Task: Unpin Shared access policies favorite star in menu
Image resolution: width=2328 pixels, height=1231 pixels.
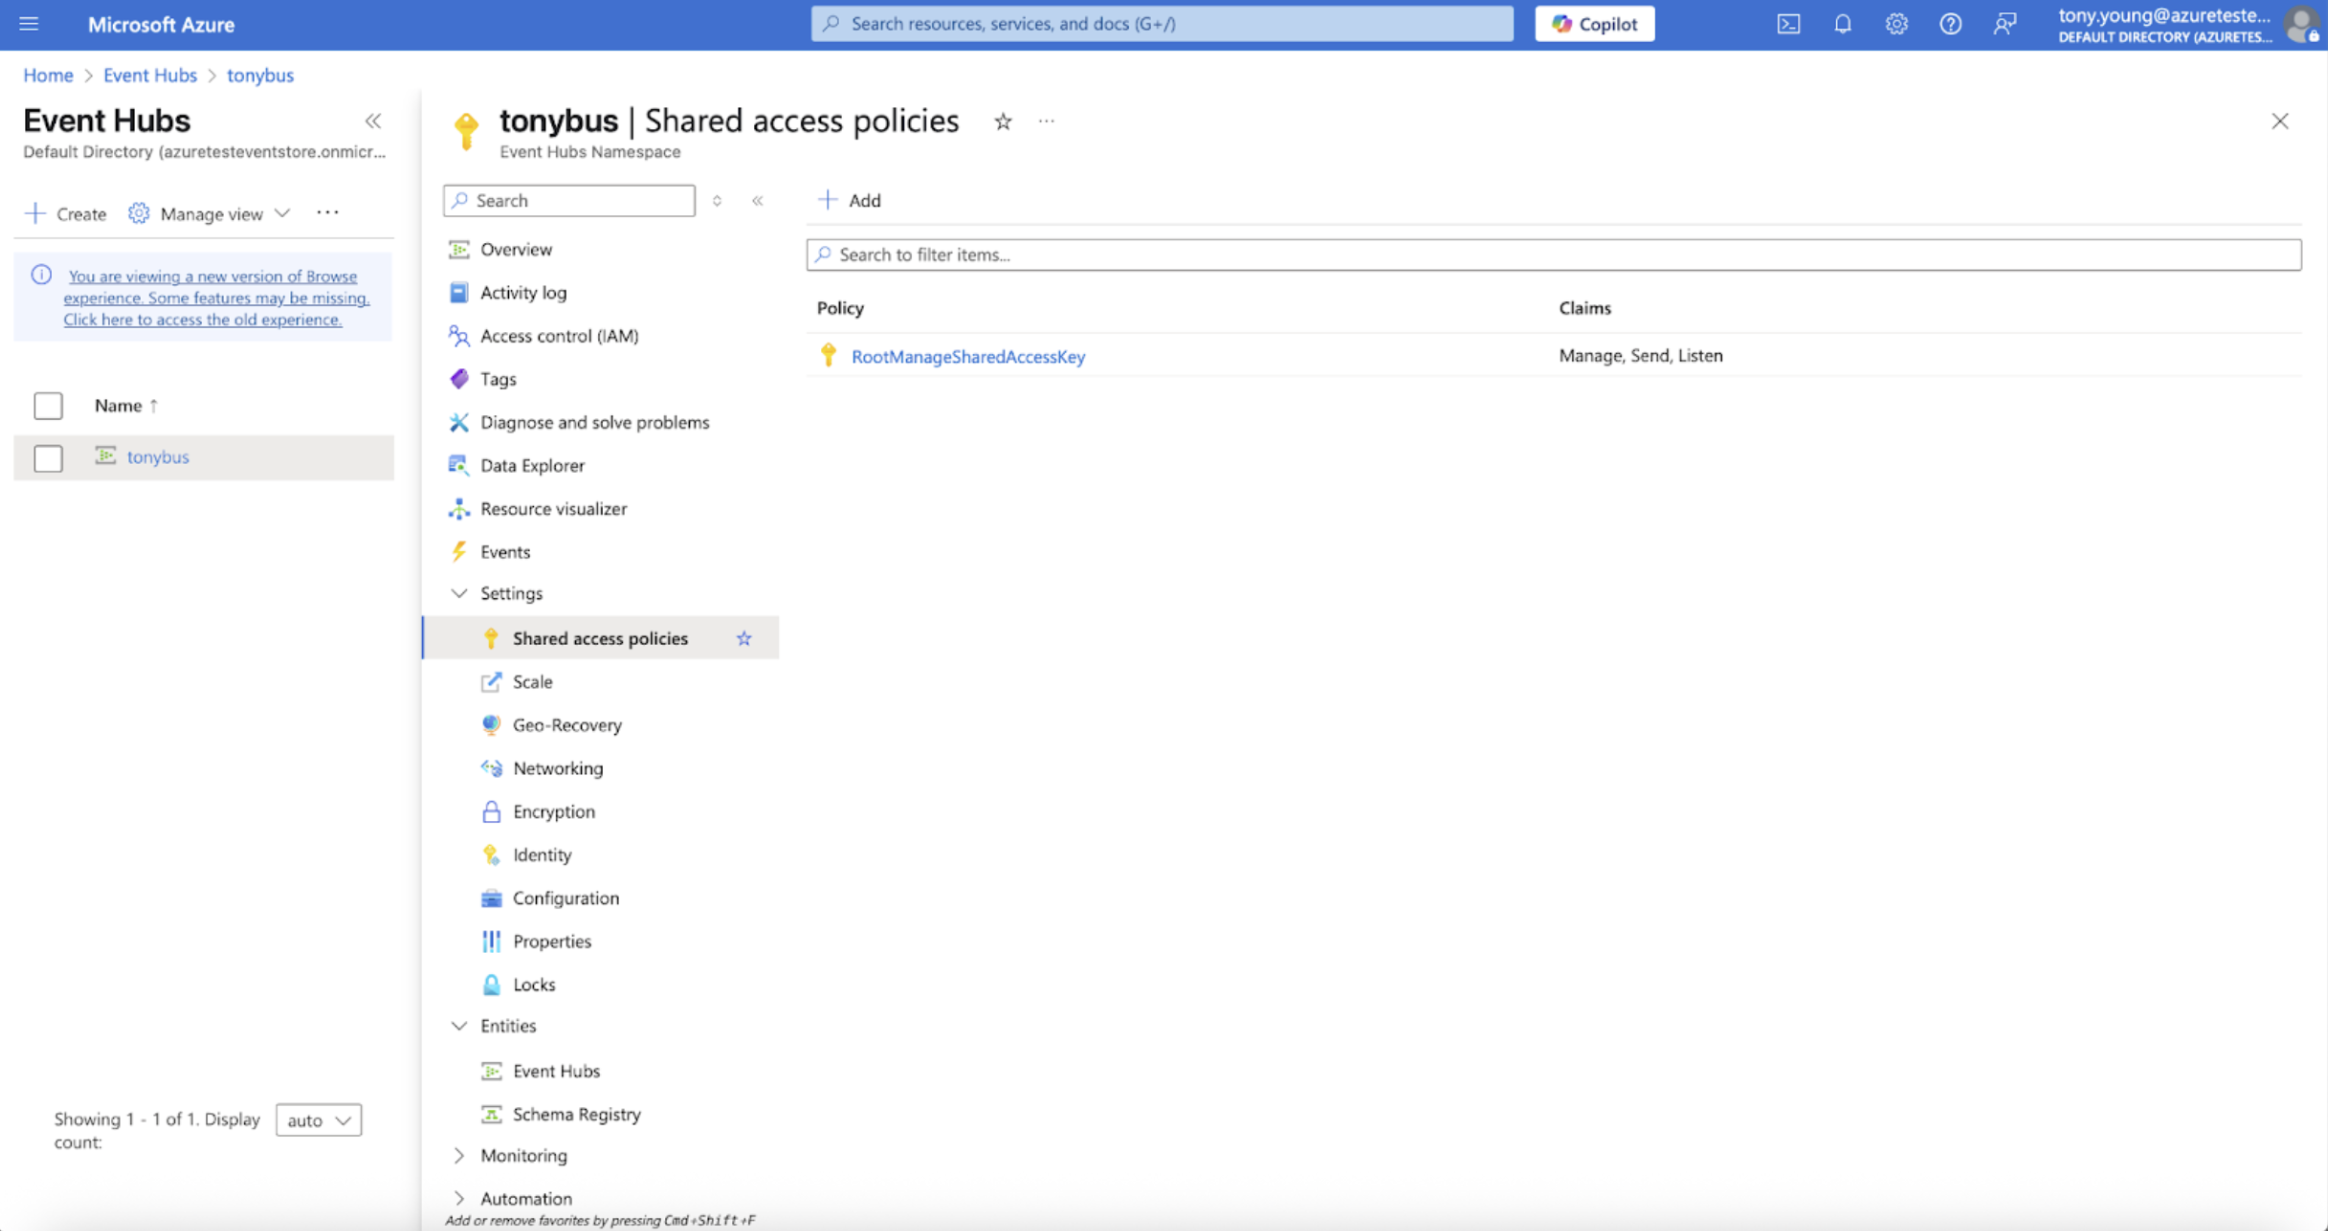Action: click(x=744, y=638)
